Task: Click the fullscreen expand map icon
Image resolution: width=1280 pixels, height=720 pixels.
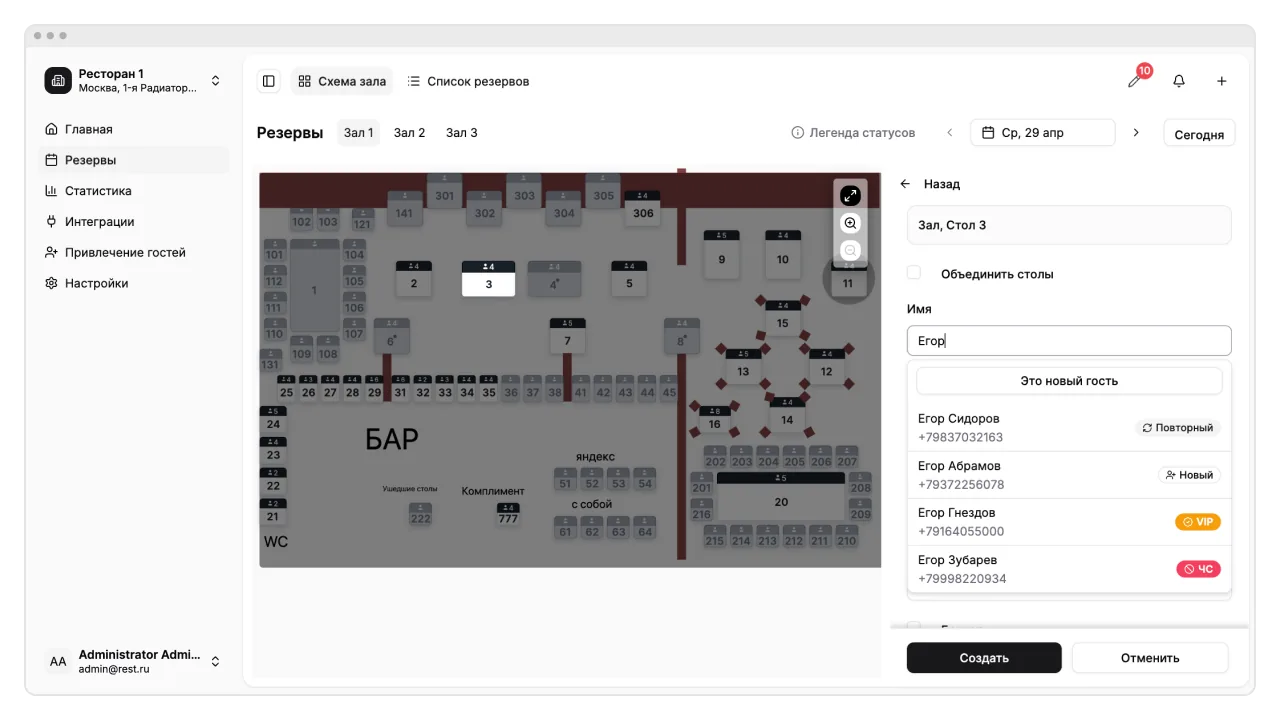Action: pyautogui.click(x=850, y=196)
